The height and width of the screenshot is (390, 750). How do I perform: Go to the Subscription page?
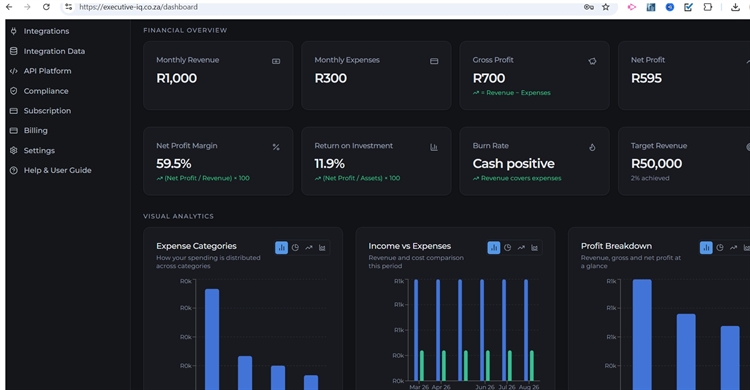[47, 111]
